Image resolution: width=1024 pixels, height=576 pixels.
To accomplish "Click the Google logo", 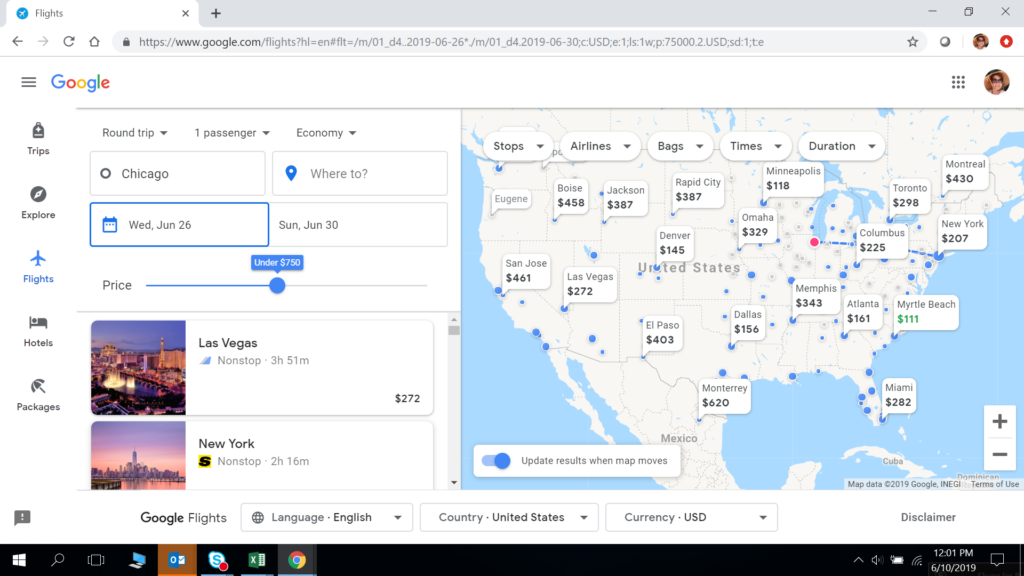I will pos(80,82).
